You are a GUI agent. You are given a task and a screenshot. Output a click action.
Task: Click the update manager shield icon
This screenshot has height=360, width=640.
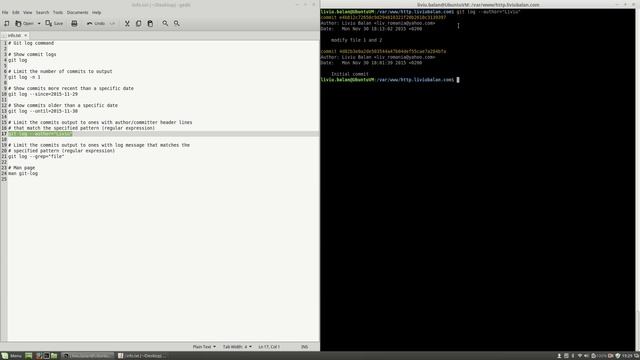[618, 356]
